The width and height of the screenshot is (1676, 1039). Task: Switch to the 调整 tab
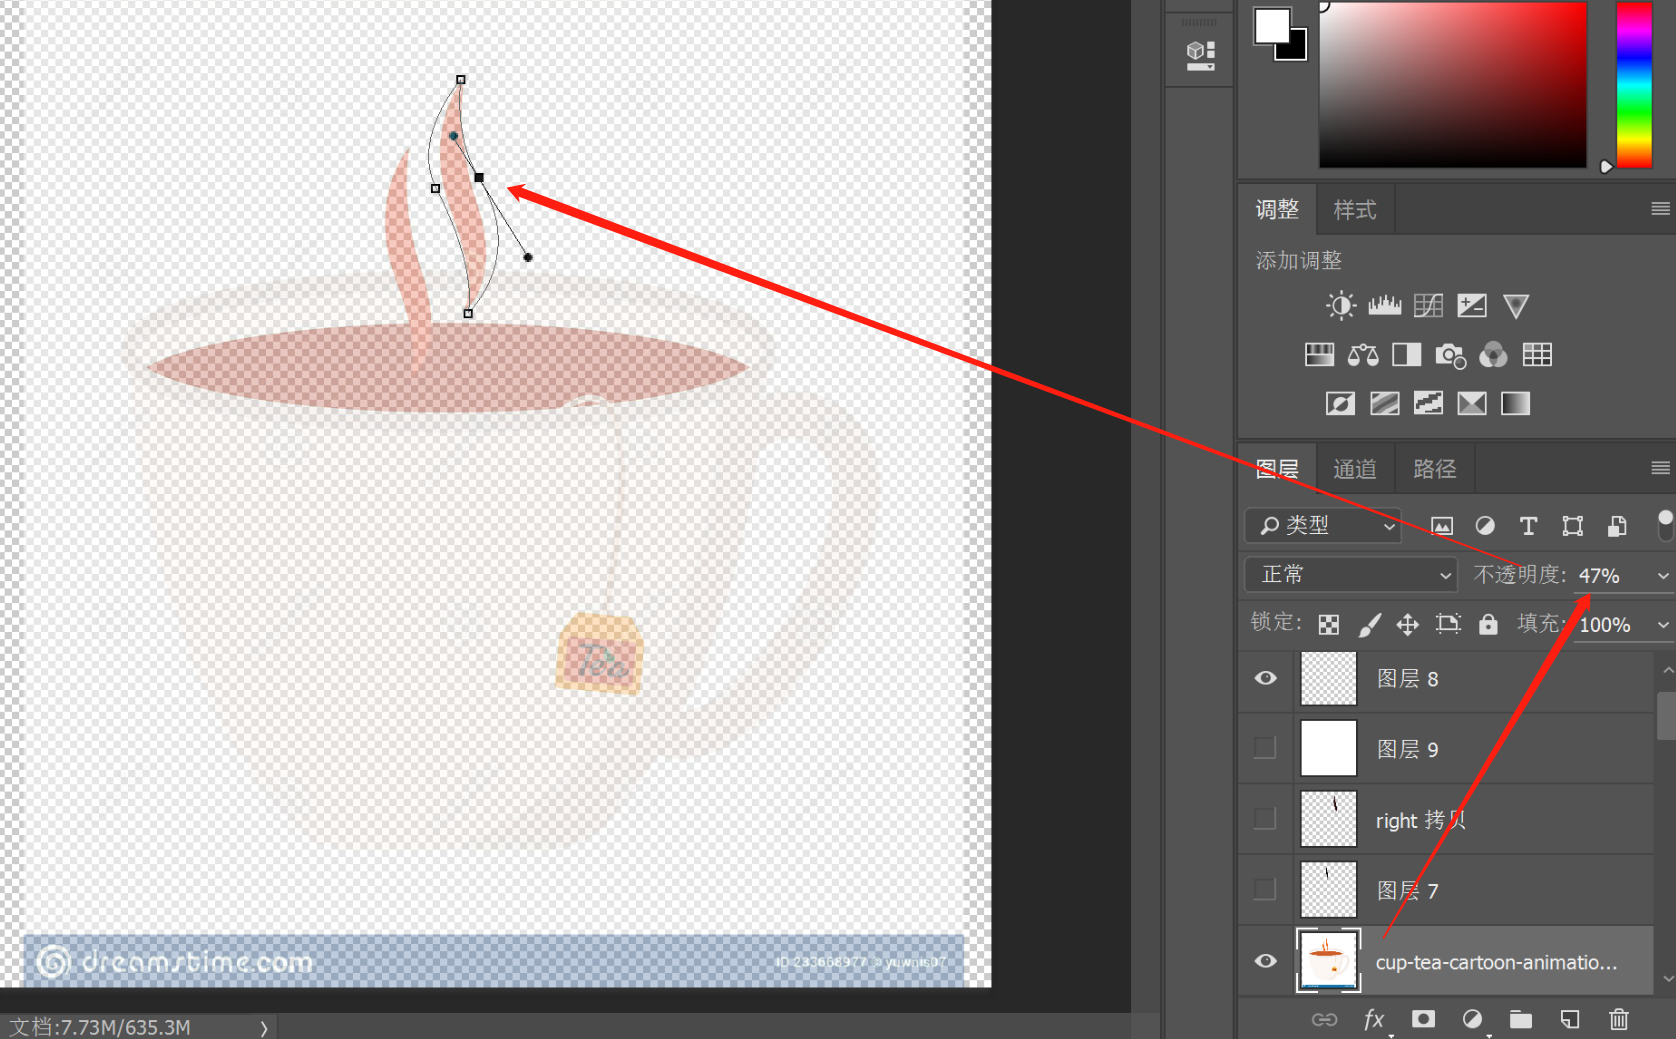[1277, 209]
